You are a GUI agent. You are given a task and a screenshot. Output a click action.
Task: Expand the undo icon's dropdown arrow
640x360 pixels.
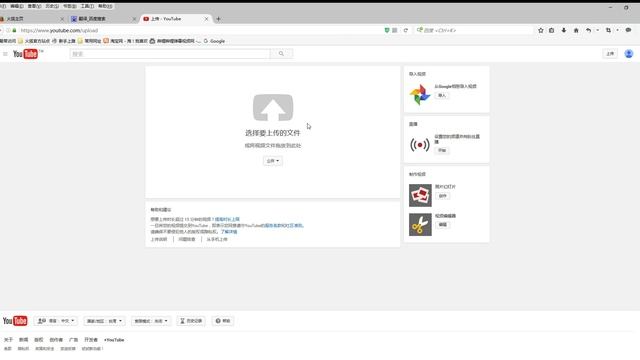[598, 30]
